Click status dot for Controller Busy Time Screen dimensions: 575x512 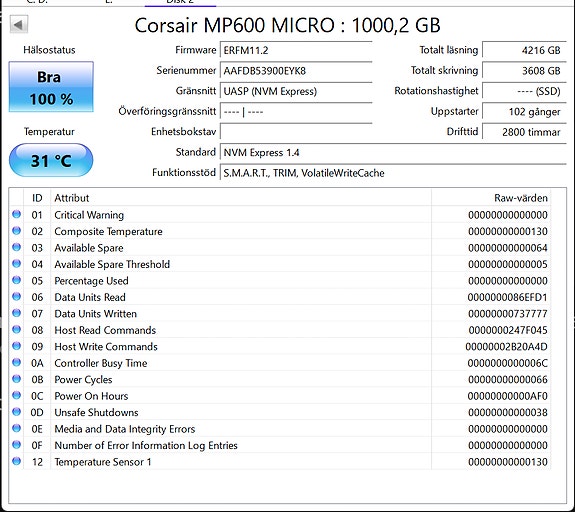point(17,362)
